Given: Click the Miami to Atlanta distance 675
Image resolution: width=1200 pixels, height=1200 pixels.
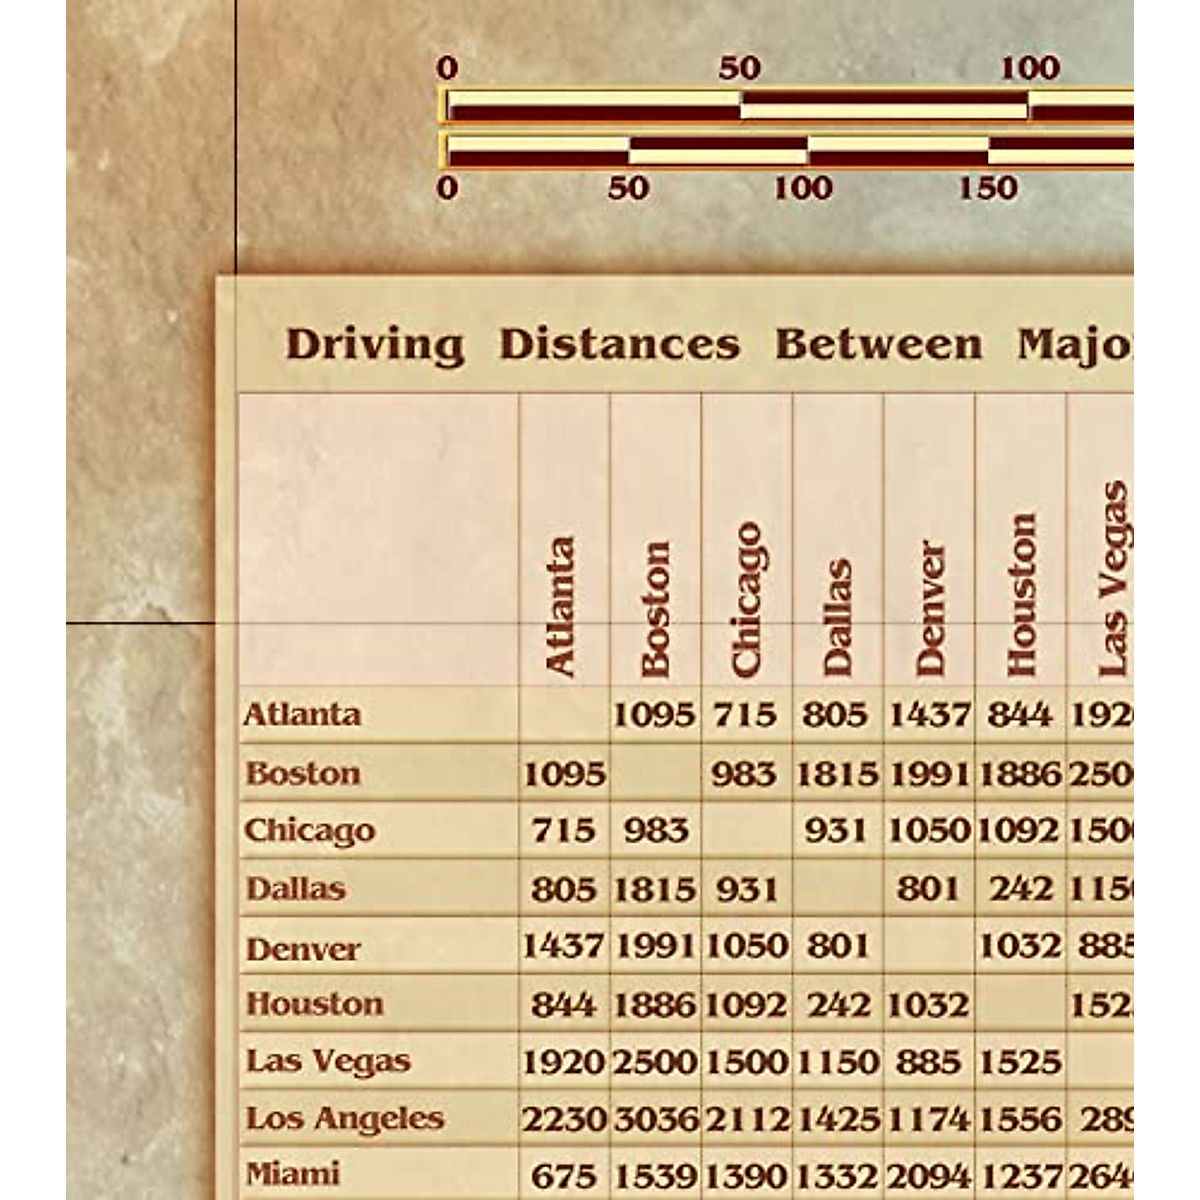Looking at the screenshot, I should click(x=564, y=1177).
